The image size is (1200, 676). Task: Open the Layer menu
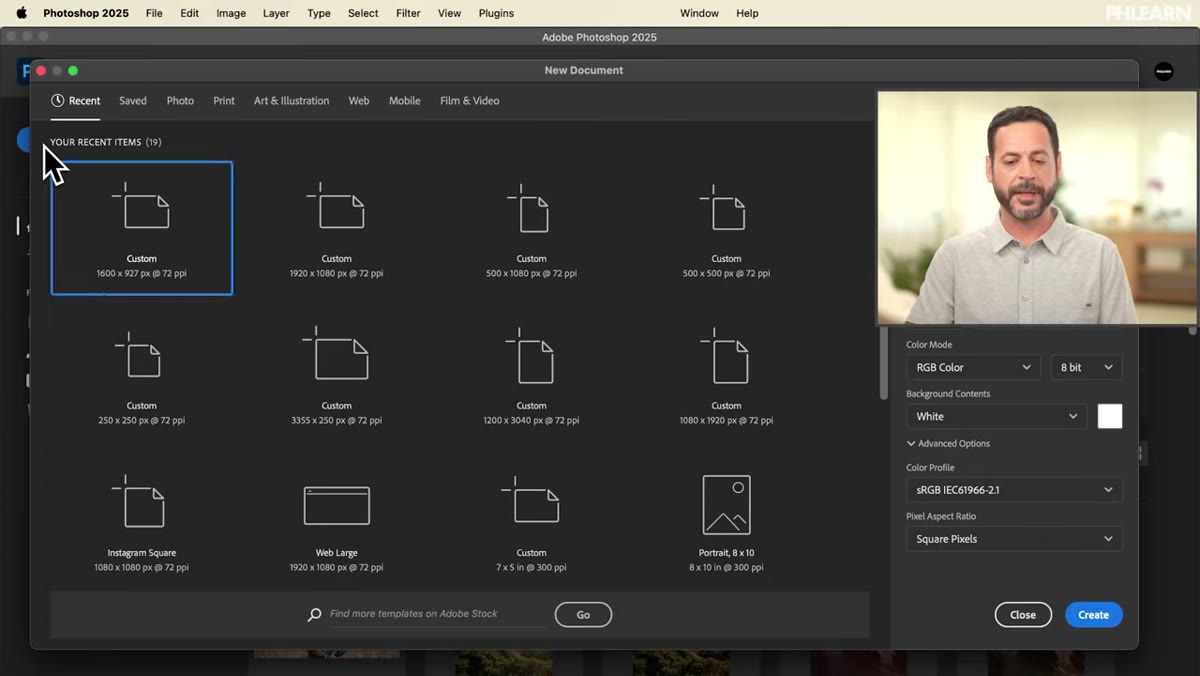276,13
